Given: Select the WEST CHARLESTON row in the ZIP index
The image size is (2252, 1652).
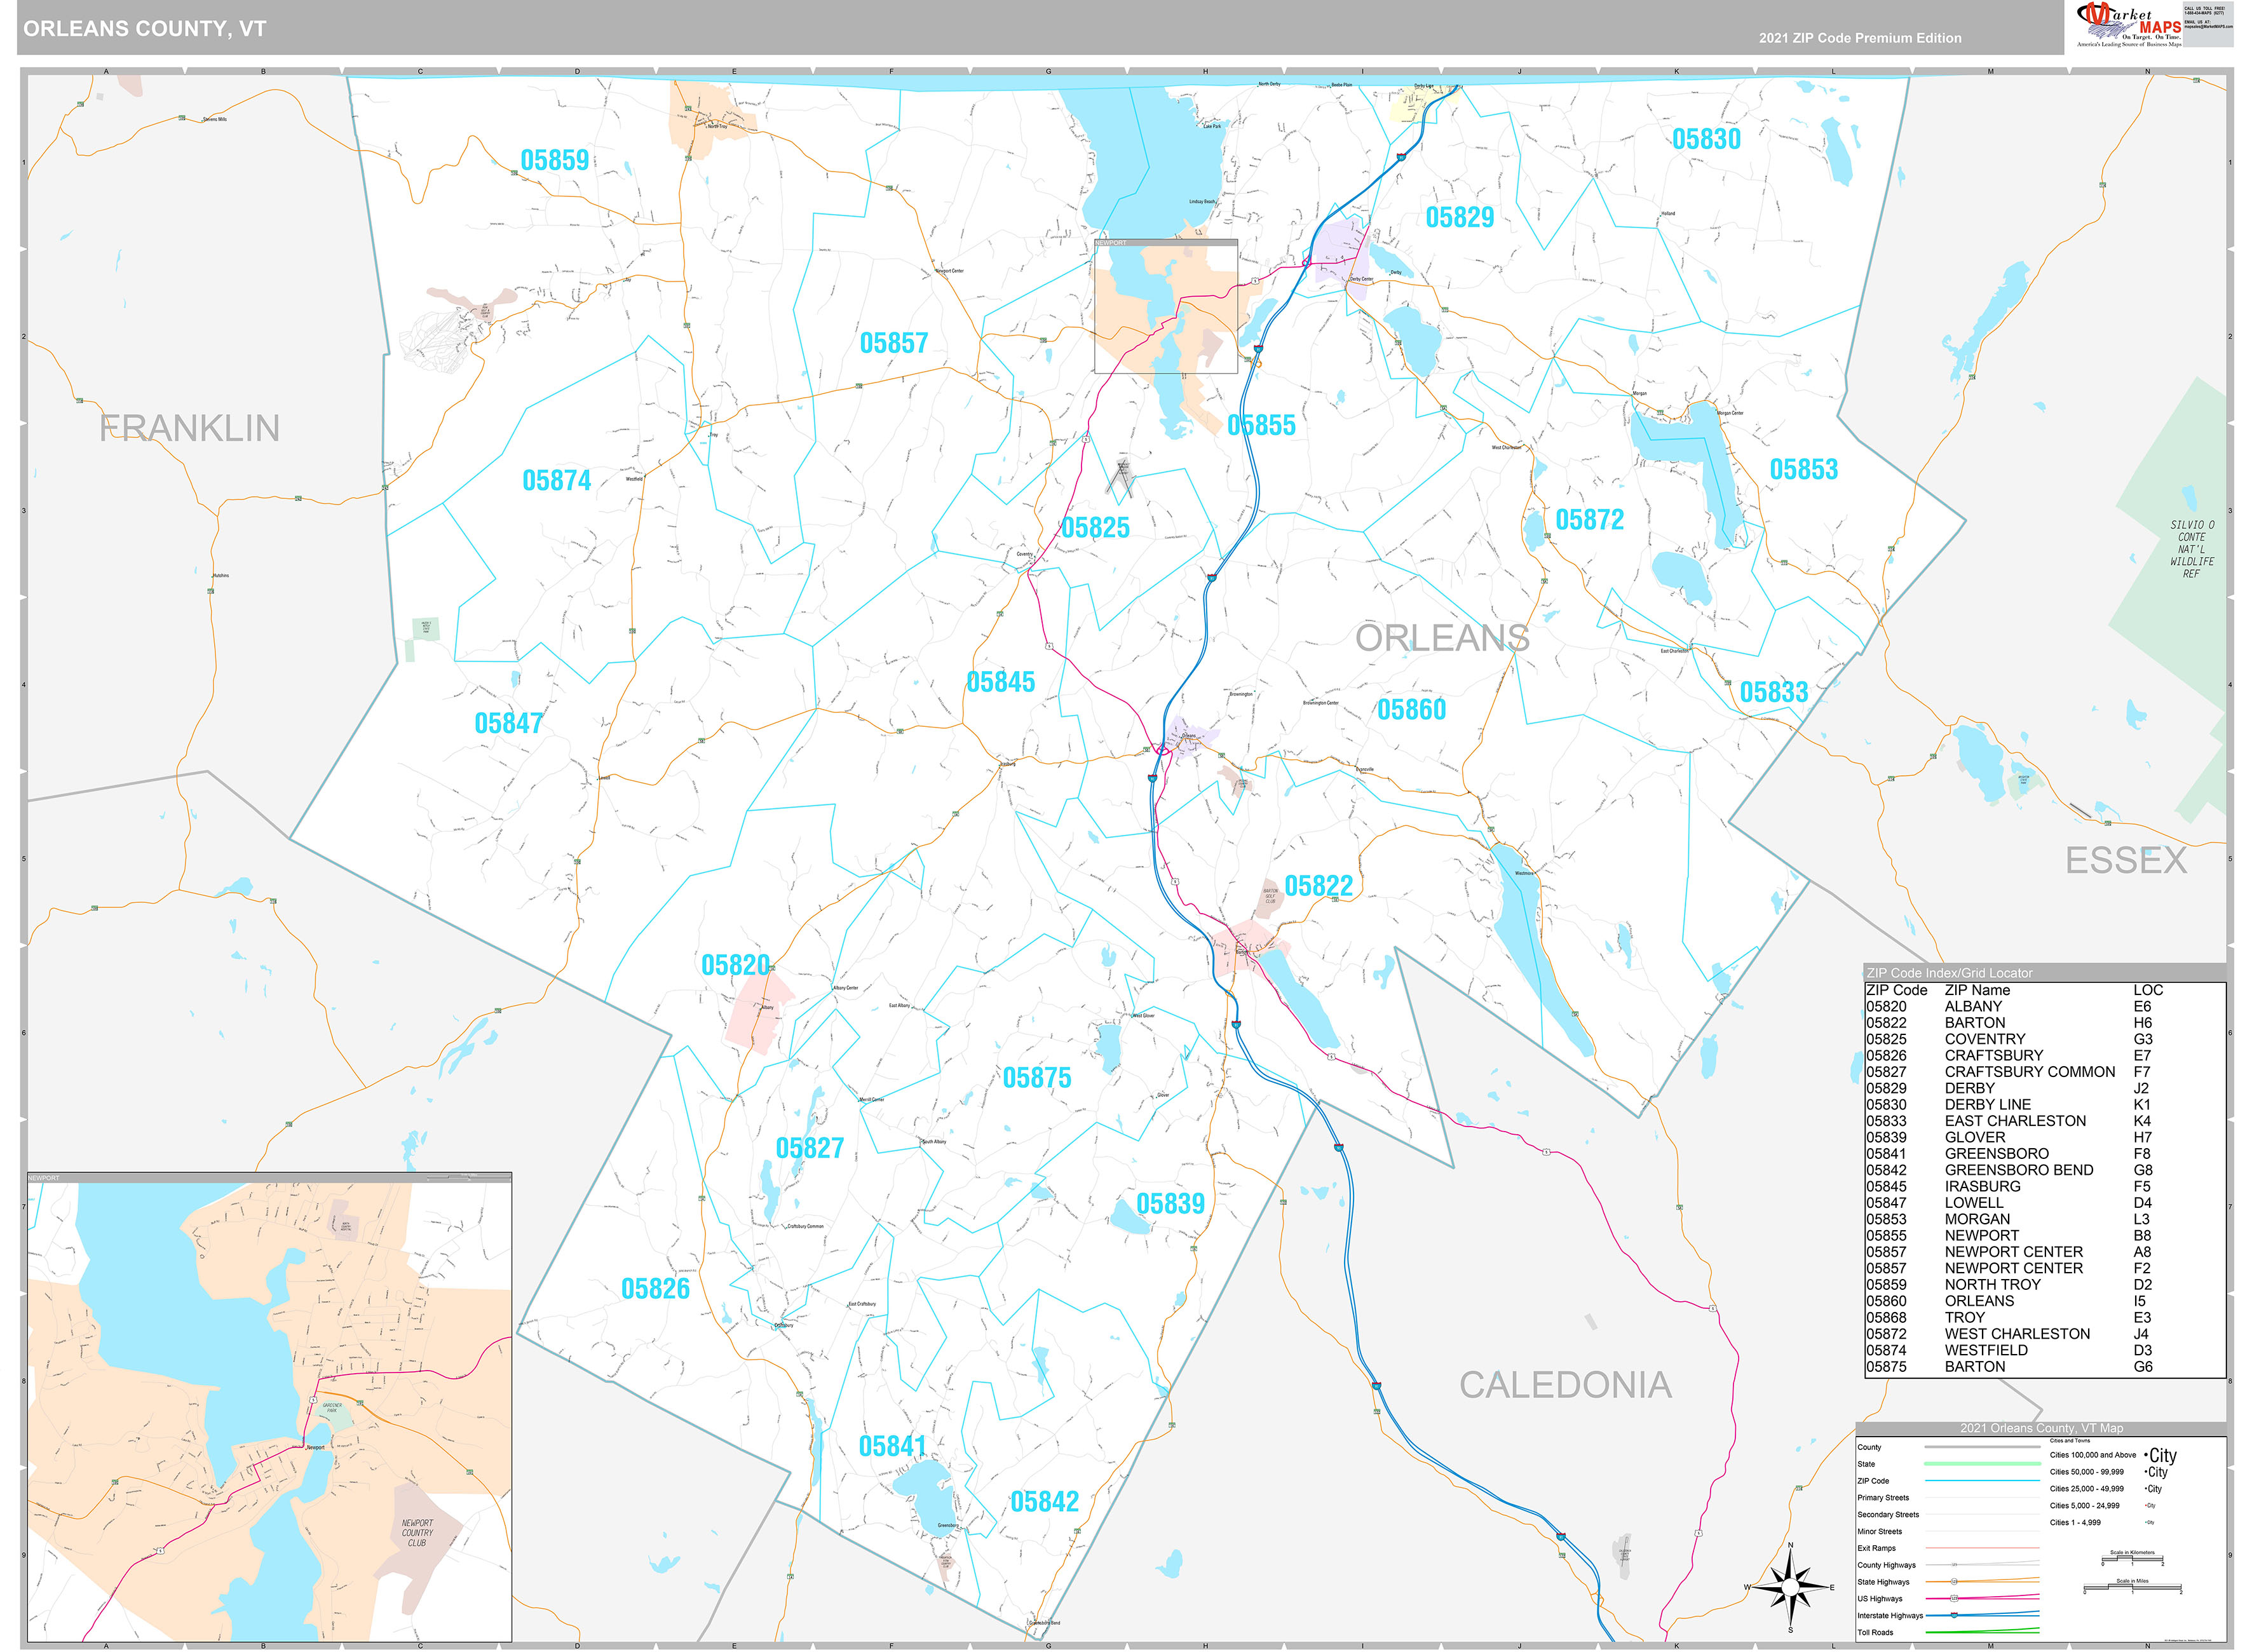Looking at the screenshot, I should tap(2045, 1334).
